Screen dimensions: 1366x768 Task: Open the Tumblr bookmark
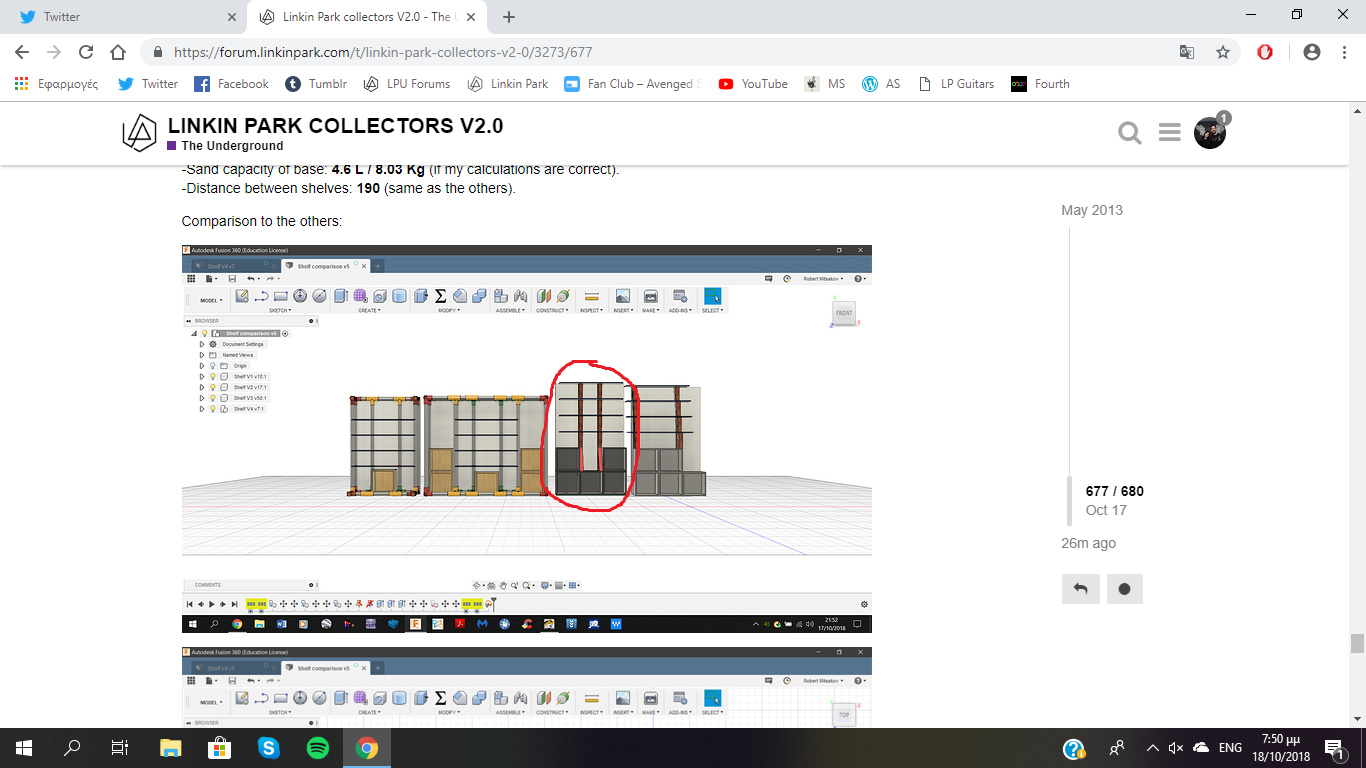[316, 84]
